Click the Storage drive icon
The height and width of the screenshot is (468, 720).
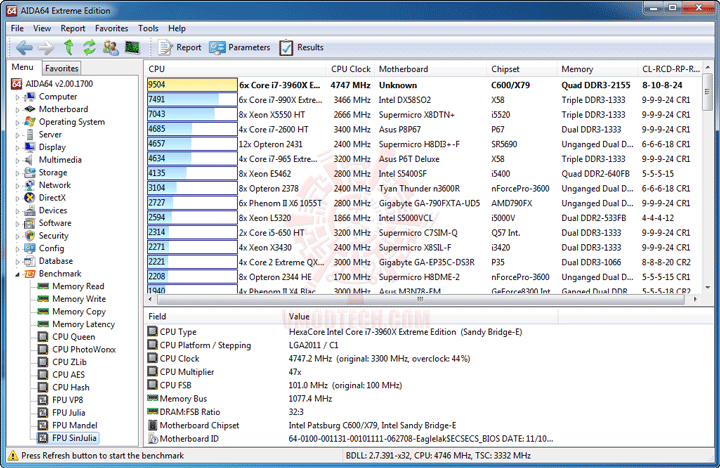[30, 172]
